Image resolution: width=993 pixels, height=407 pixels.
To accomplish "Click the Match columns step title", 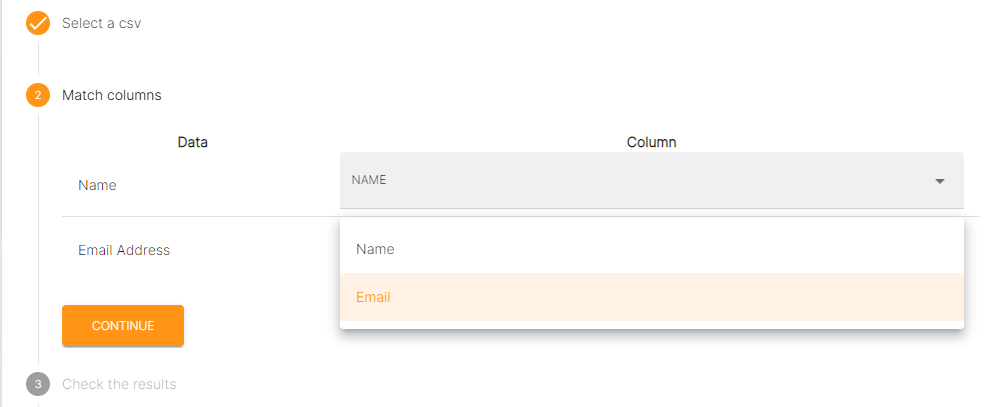I will (111, 95).
